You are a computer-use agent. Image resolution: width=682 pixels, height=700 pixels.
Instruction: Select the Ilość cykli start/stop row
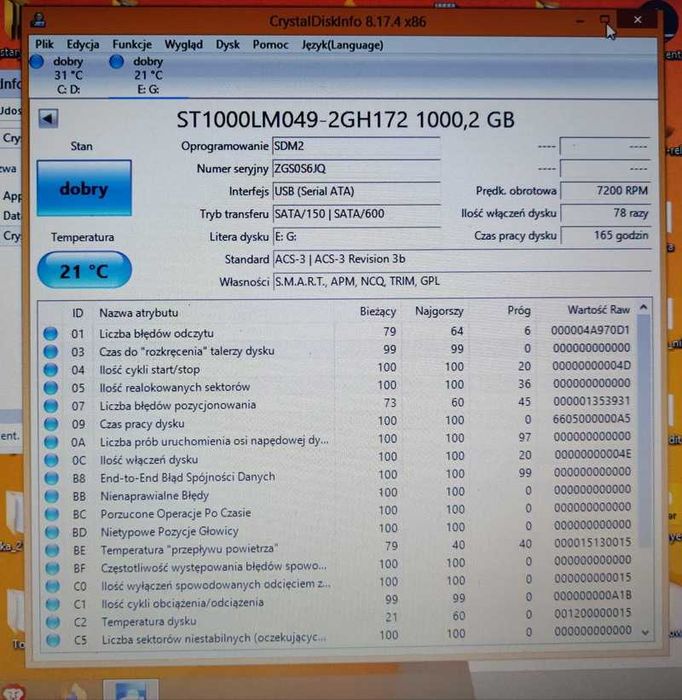338,368
